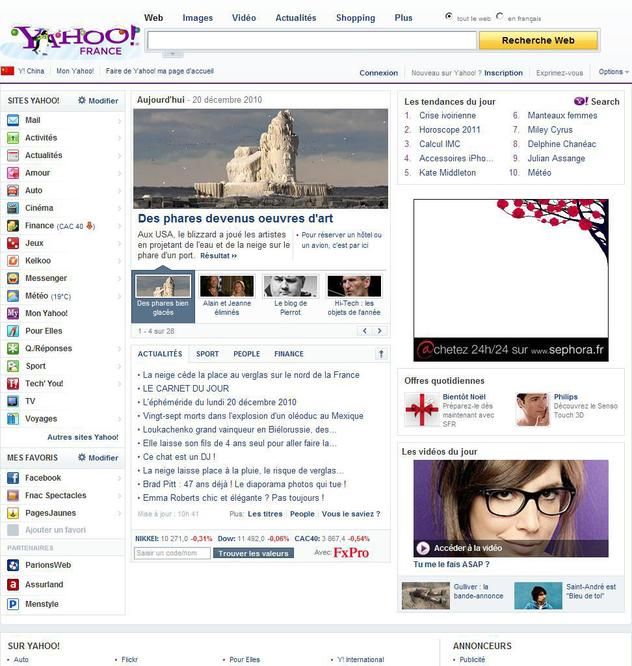Switch to the Shopping search tab

pyautogui.click(x=356, y=18)
